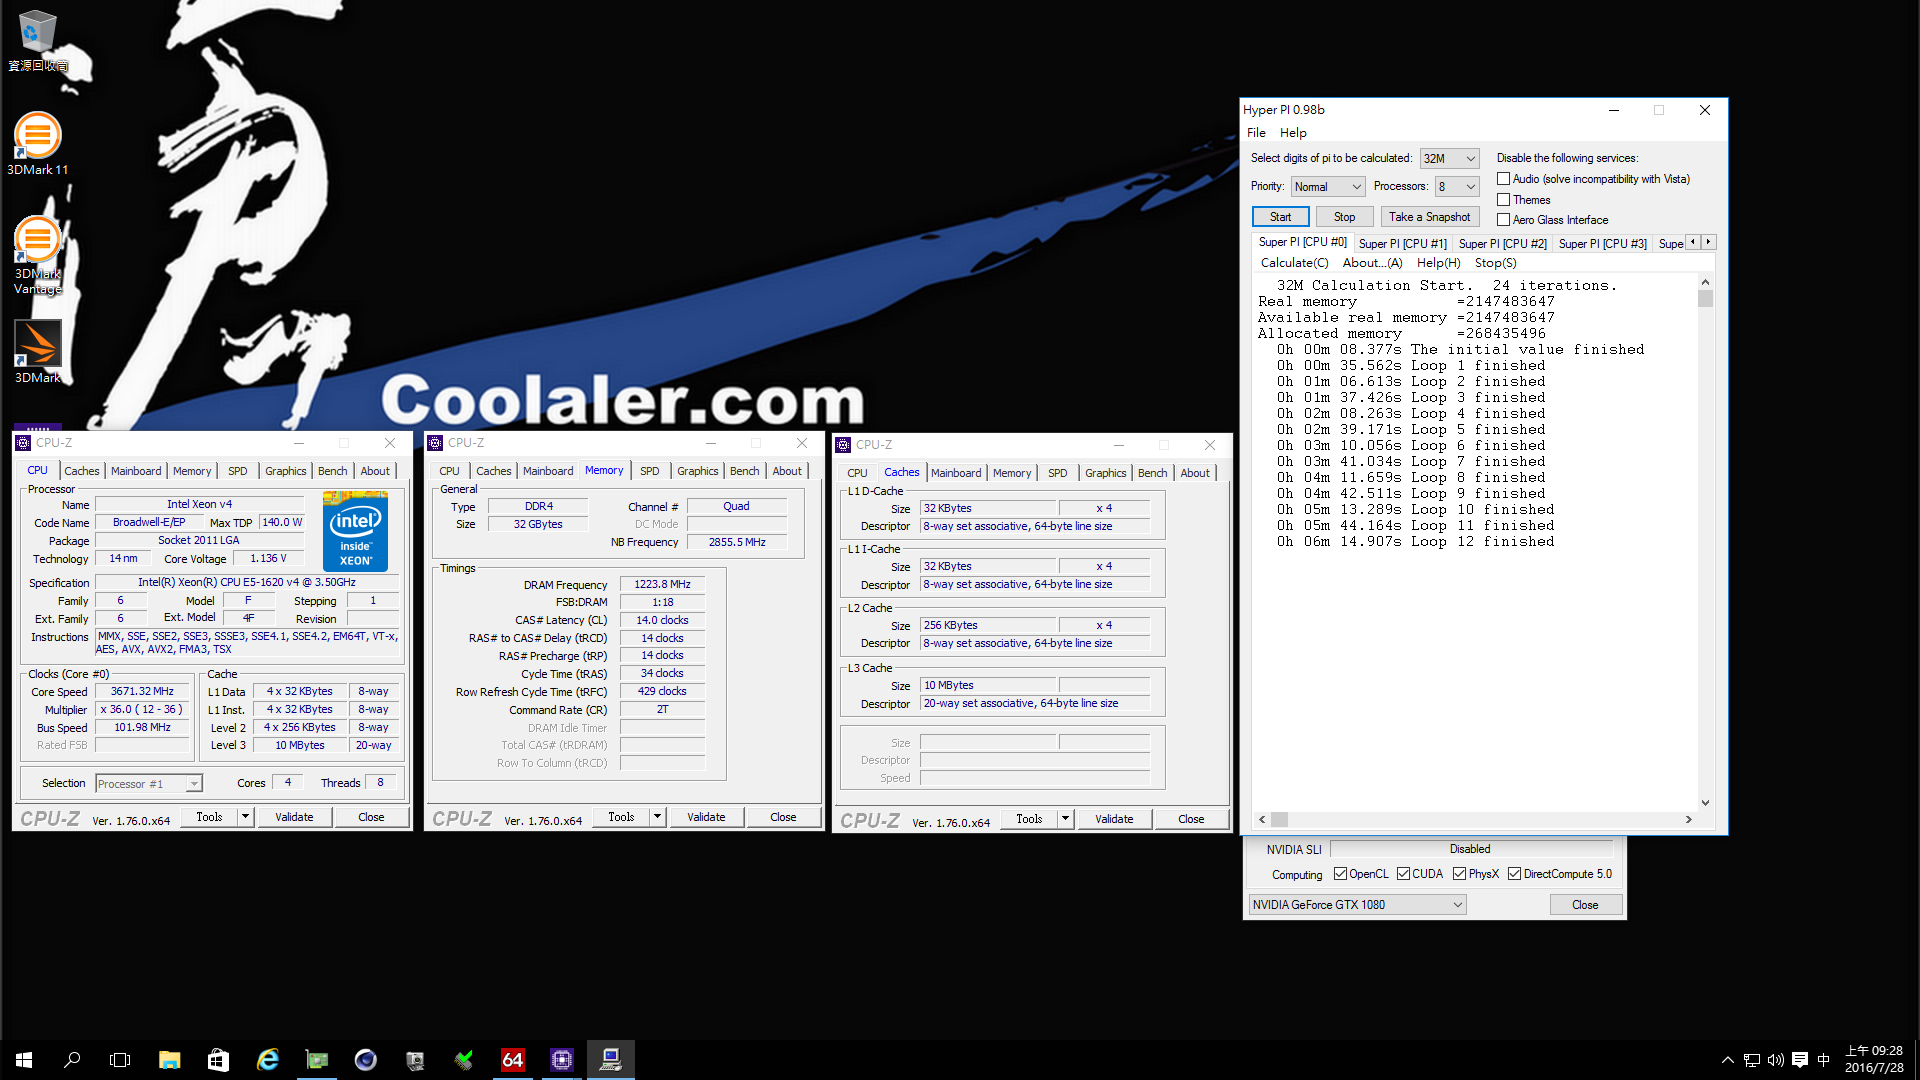The height and width of the screenshot is (1080, 1920).
Task: Open the Help menu in Hyper PI
Action: point(1293,133)
